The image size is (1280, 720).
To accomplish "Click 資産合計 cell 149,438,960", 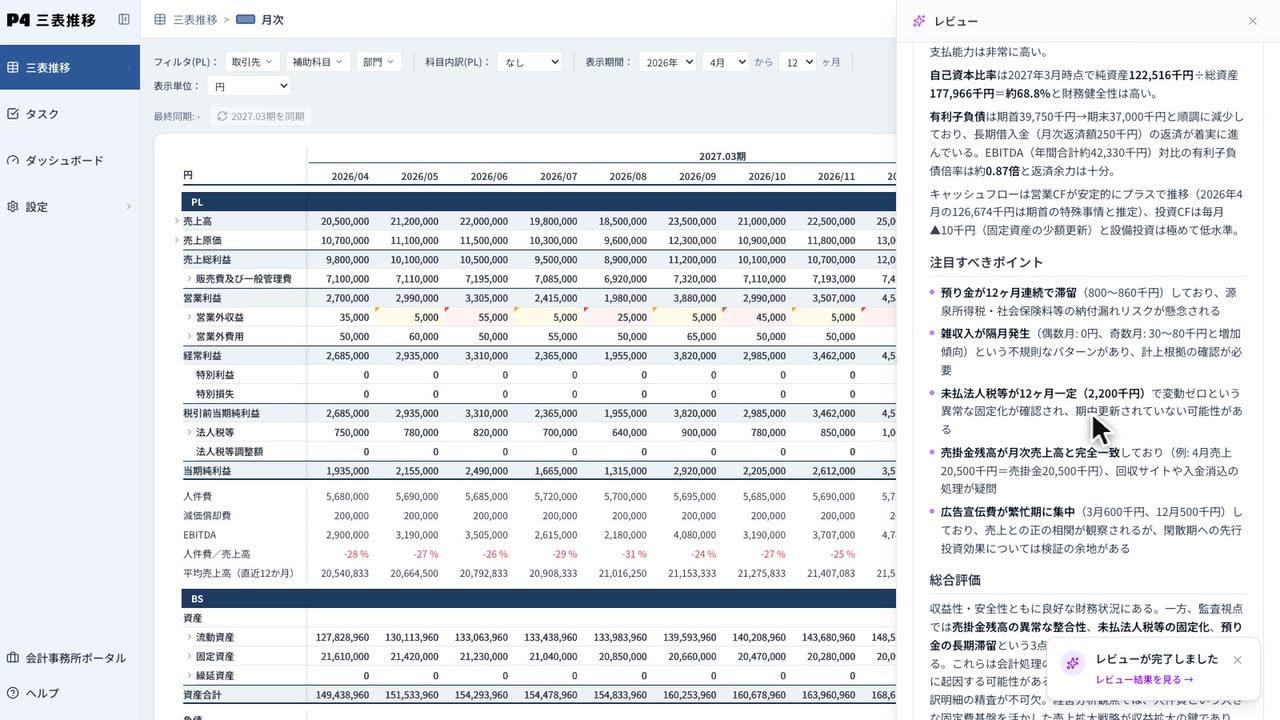I will (x=342, y=695).
